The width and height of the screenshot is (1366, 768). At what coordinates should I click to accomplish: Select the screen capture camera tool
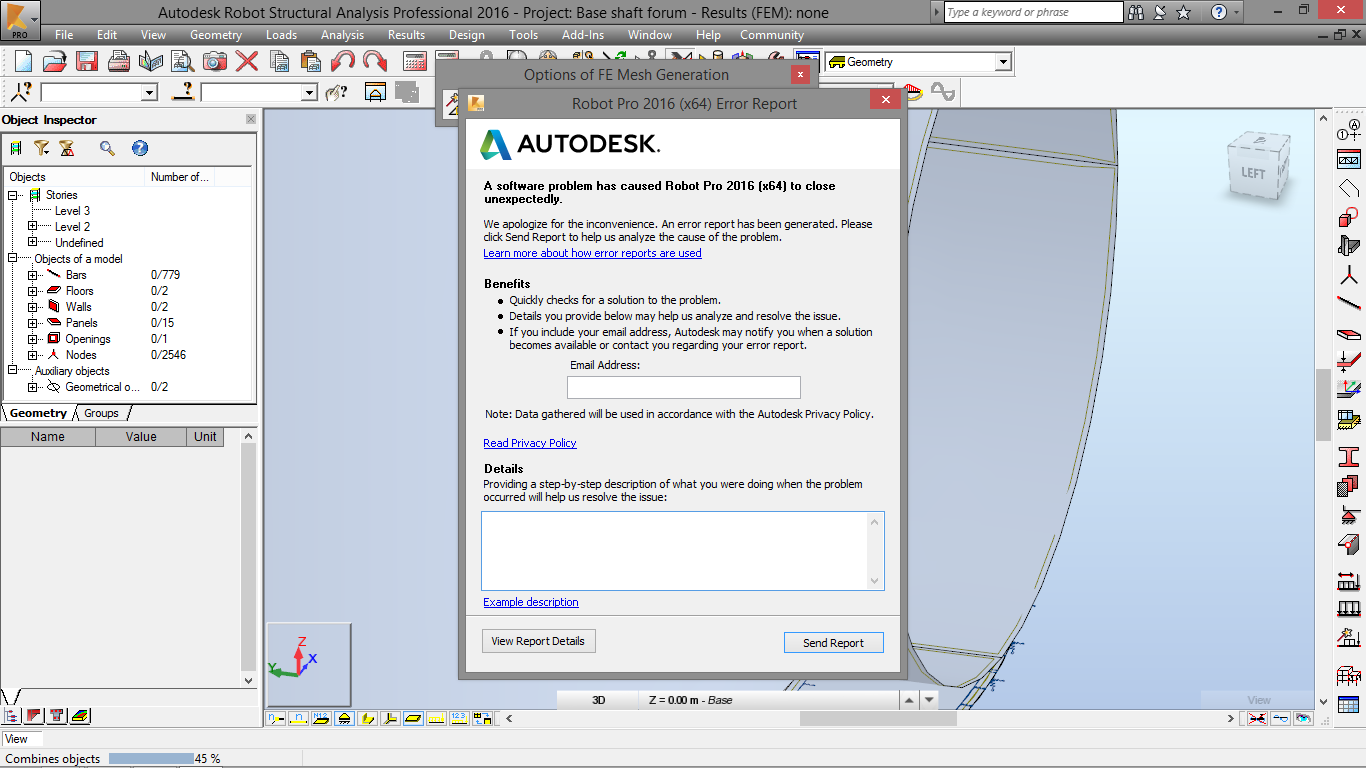214,61
